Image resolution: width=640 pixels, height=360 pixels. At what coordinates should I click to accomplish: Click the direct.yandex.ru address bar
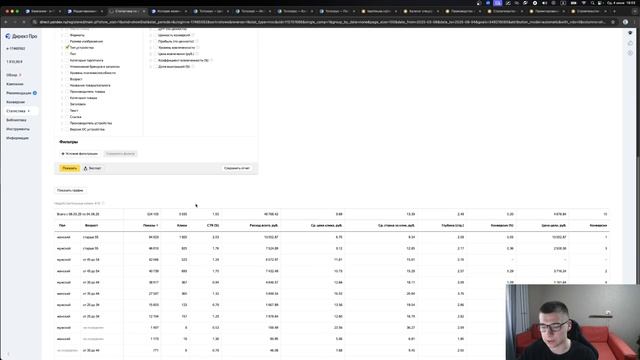coord(322,22)
